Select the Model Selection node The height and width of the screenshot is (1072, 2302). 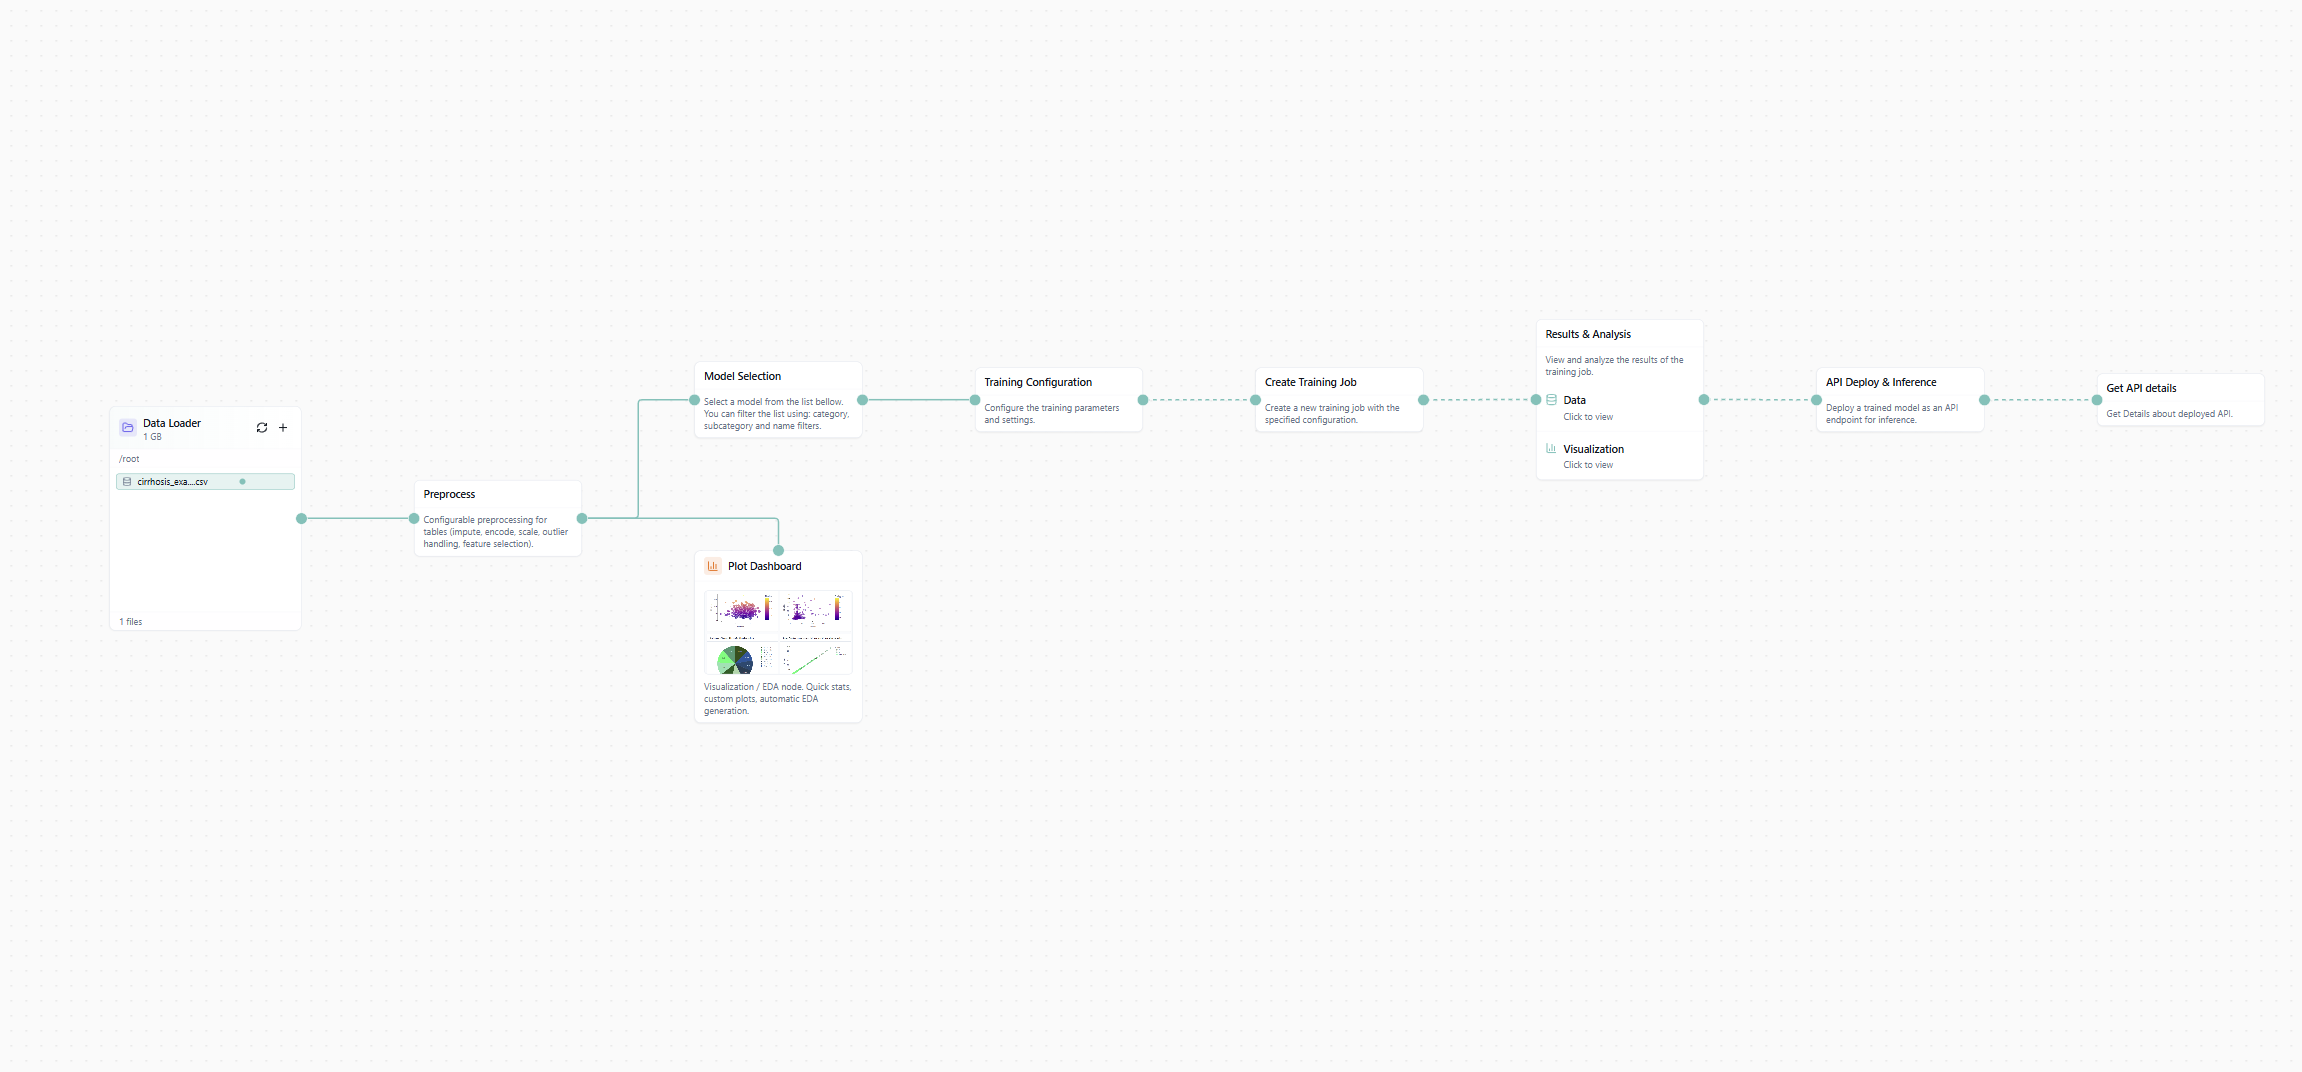pyautogui.click(x=777, y=377)
